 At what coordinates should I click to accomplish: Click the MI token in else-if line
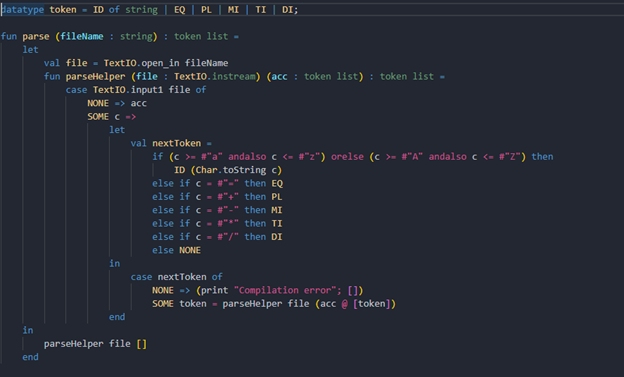tap(277, 210)
